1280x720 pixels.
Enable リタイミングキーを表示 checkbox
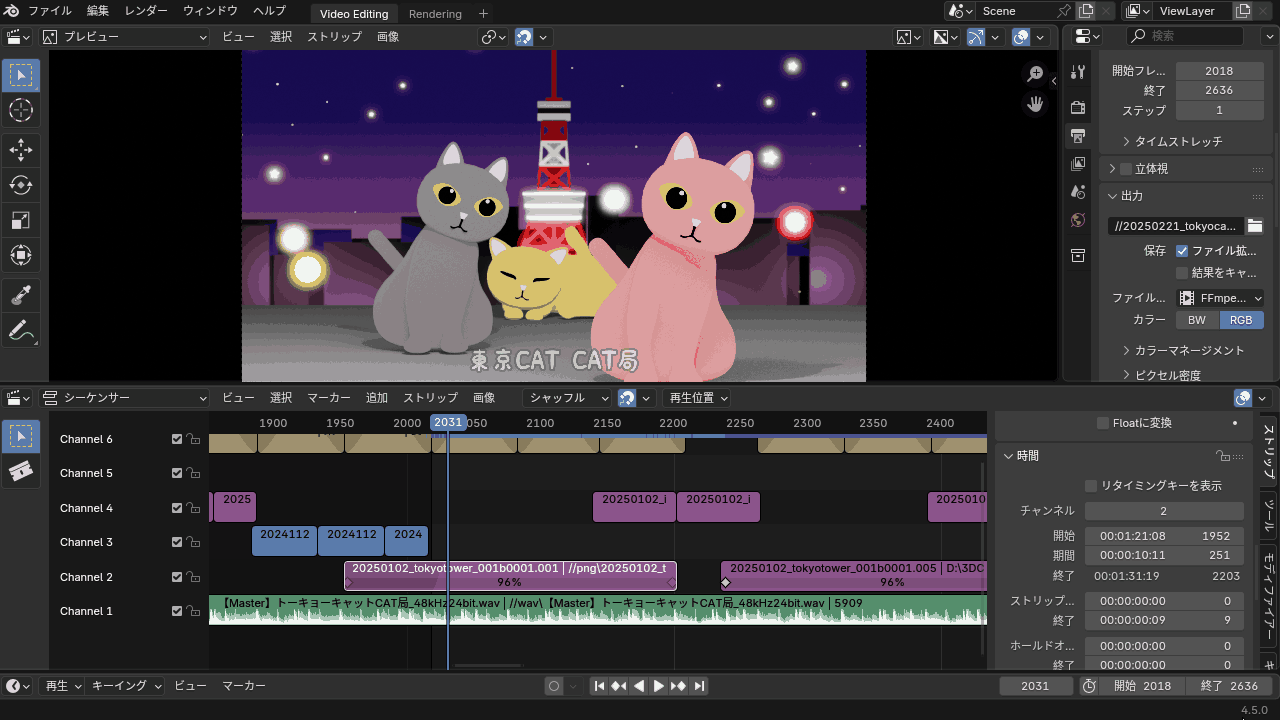(x=1092, y=486)
